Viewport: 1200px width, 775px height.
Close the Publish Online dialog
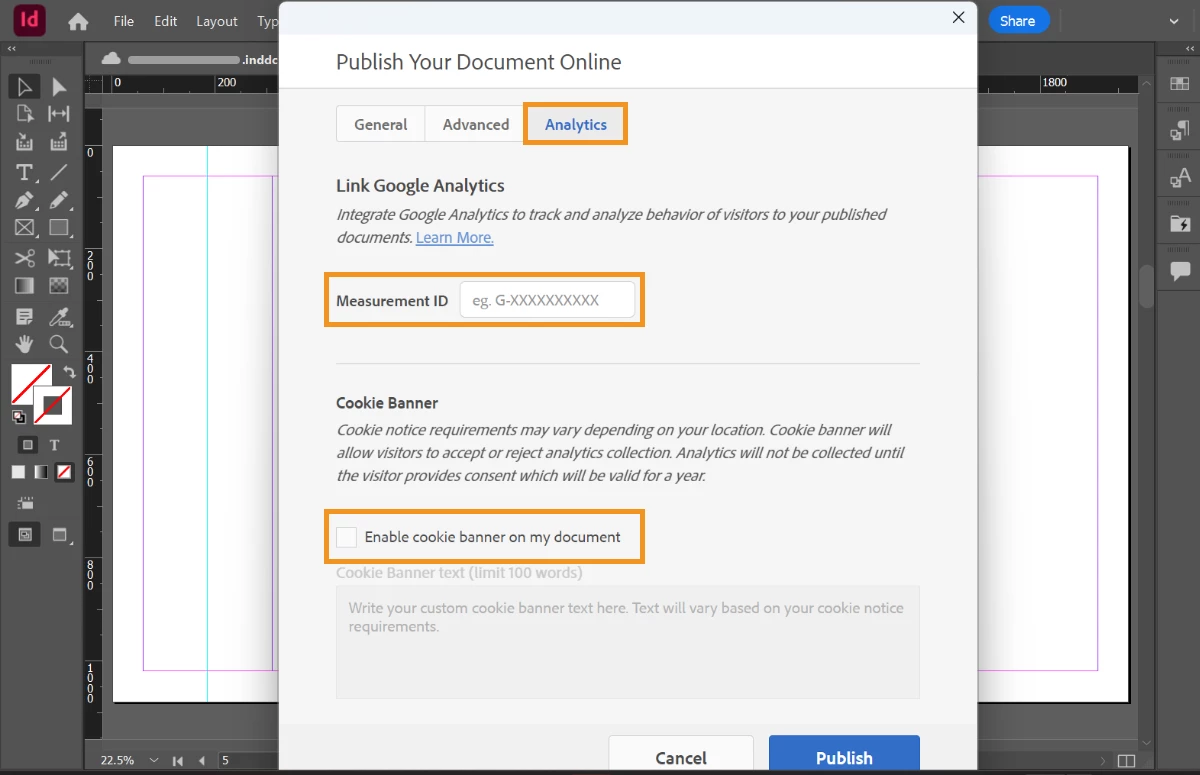(958, 17)
